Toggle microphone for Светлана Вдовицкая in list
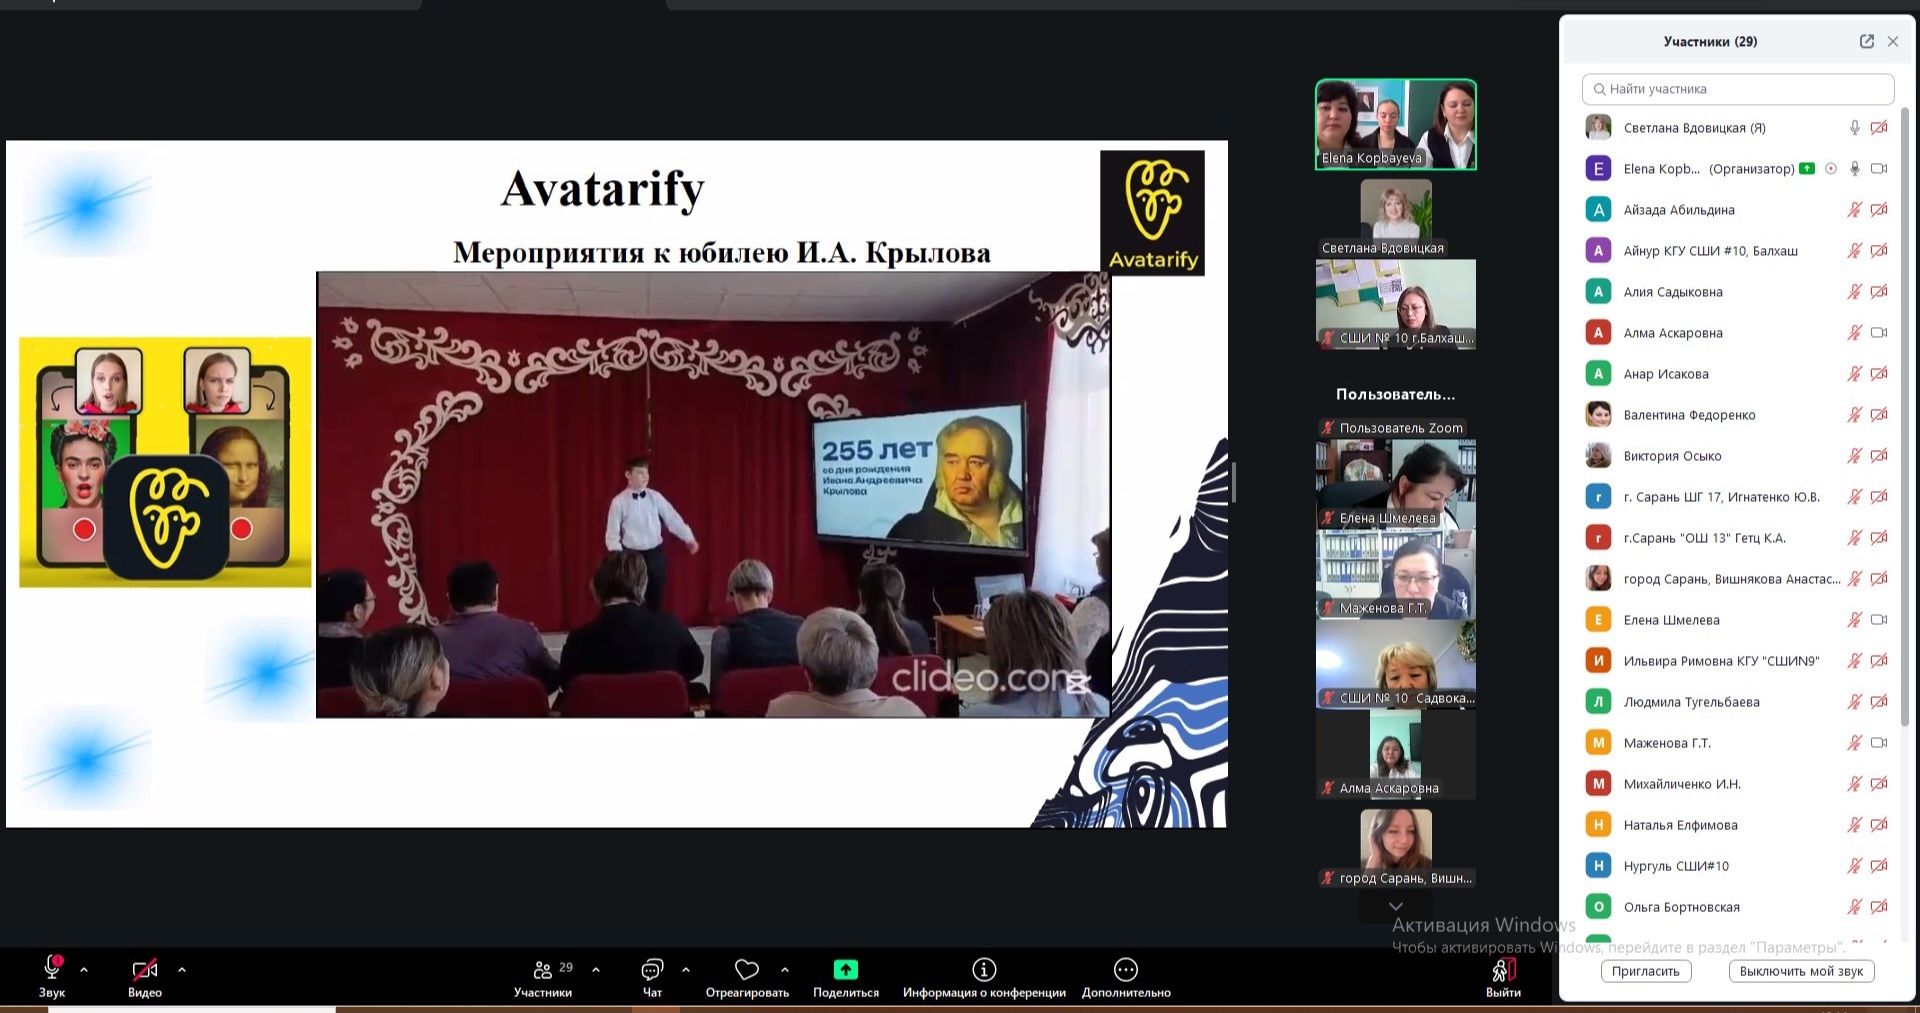 1854,128
